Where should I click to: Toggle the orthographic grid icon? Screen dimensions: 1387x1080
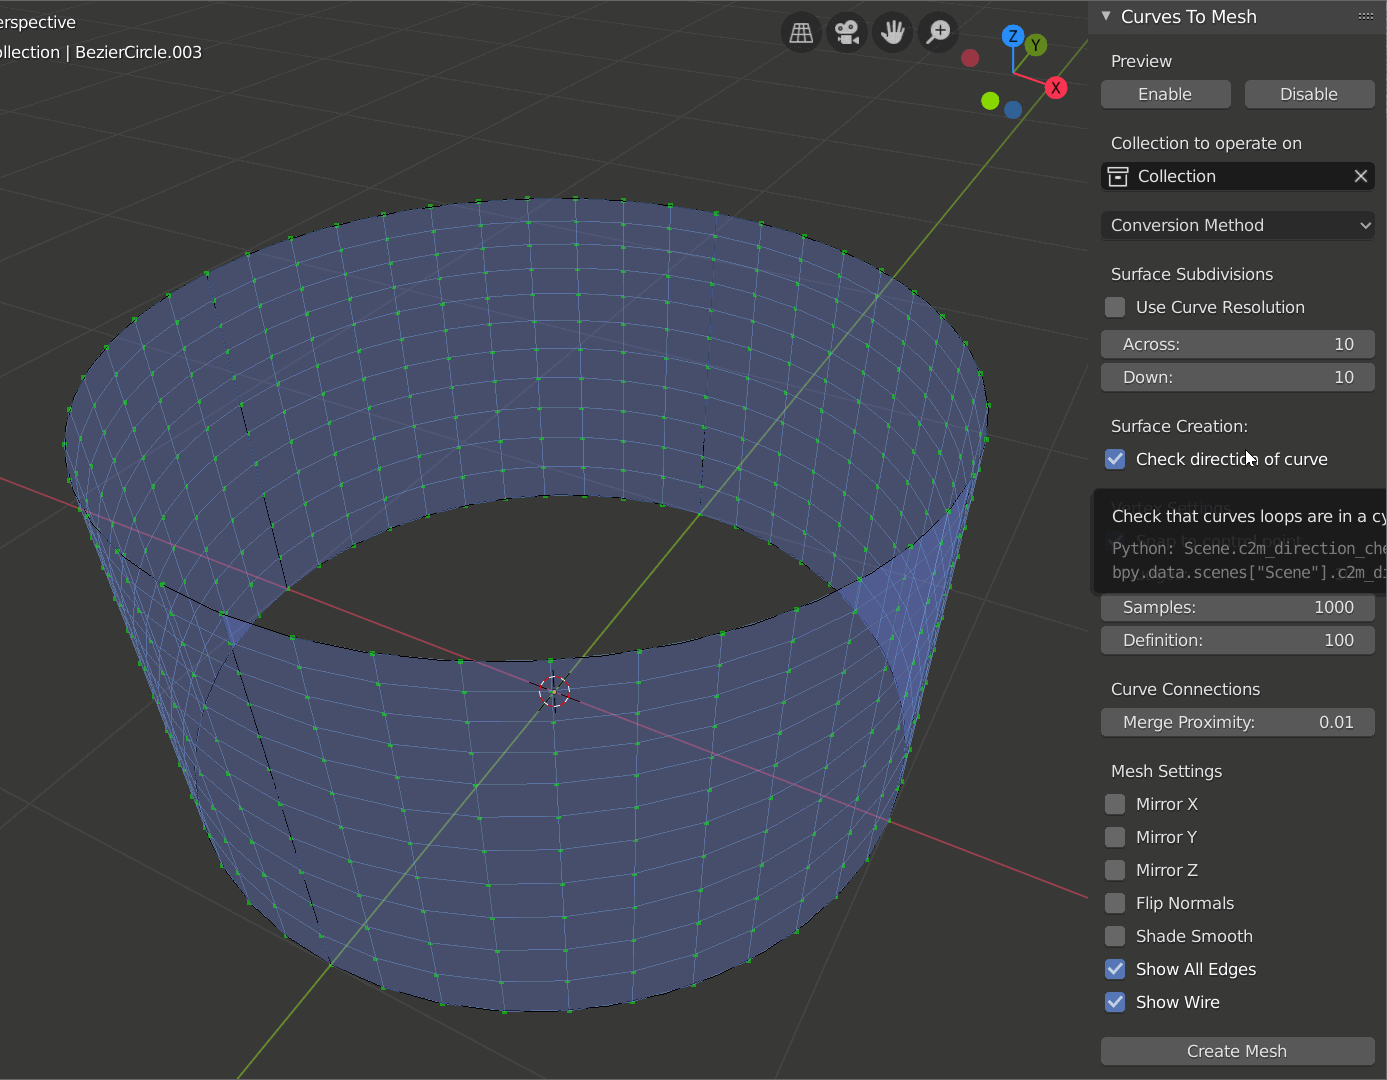point(800,32)
